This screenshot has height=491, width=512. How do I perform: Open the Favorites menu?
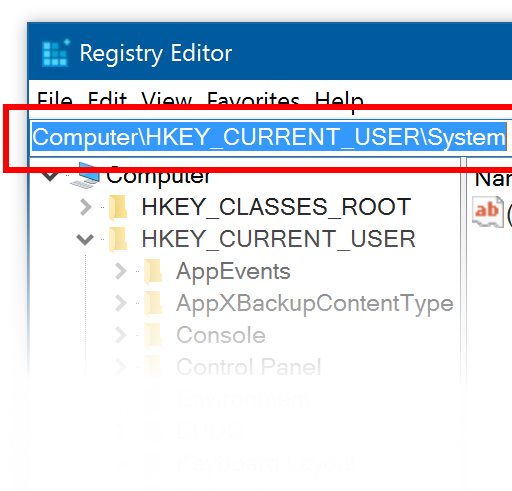click(x=253, y=99)
